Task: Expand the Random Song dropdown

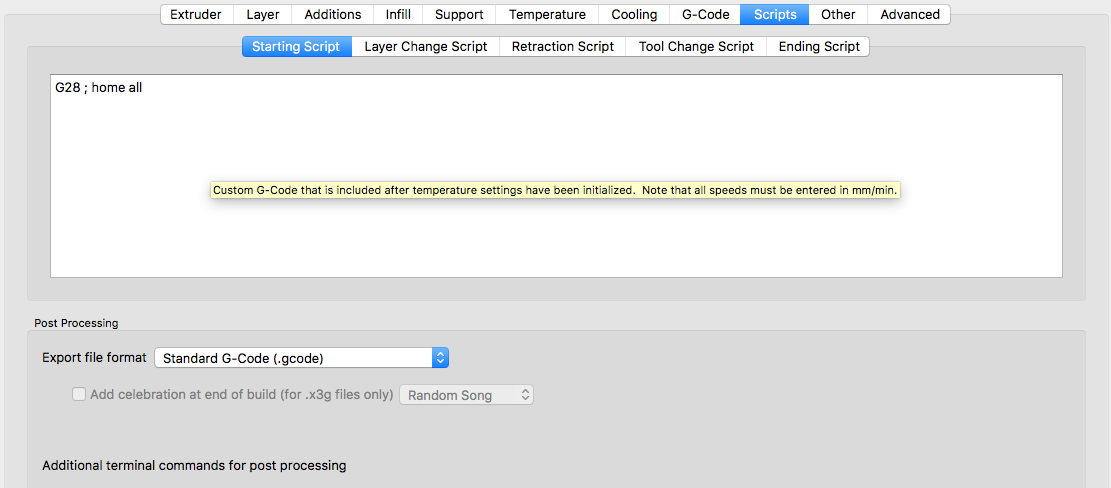Action: (466, 395)
